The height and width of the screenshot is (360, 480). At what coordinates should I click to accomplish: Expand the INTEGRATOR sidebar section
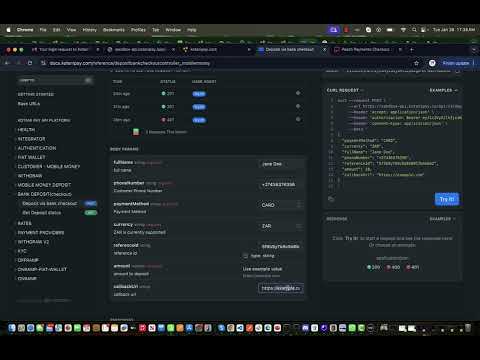point(31,139)
